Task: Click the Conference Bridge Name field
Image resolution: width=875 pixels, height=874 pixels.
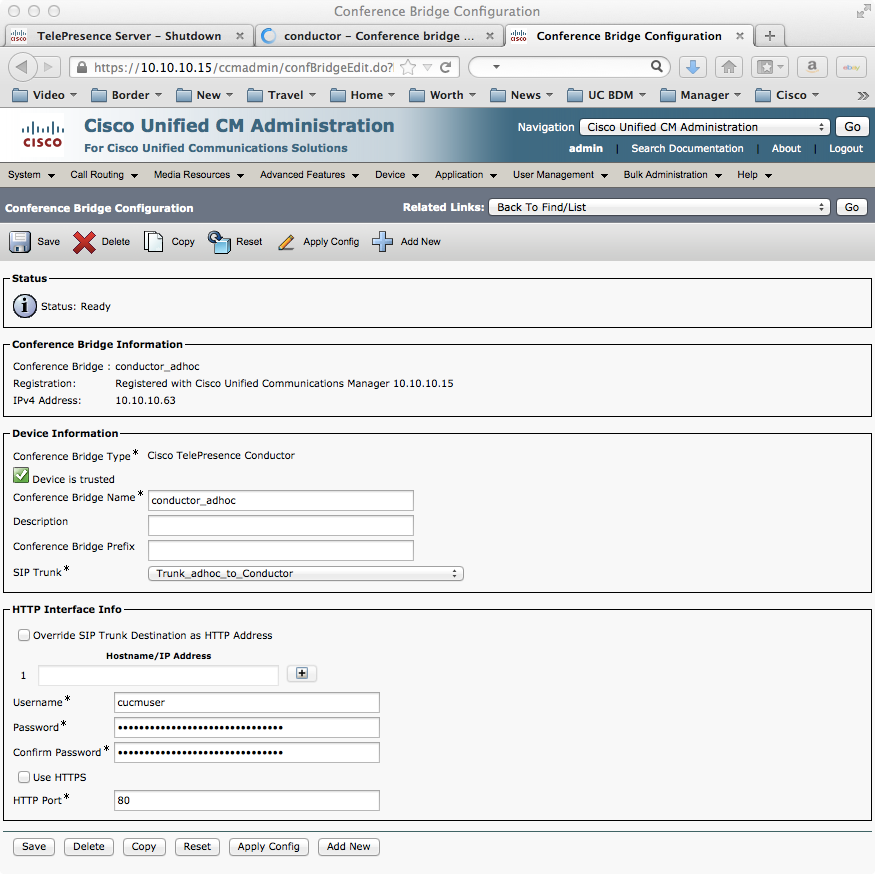Action: pyautogui.click(x=281, y=500)
